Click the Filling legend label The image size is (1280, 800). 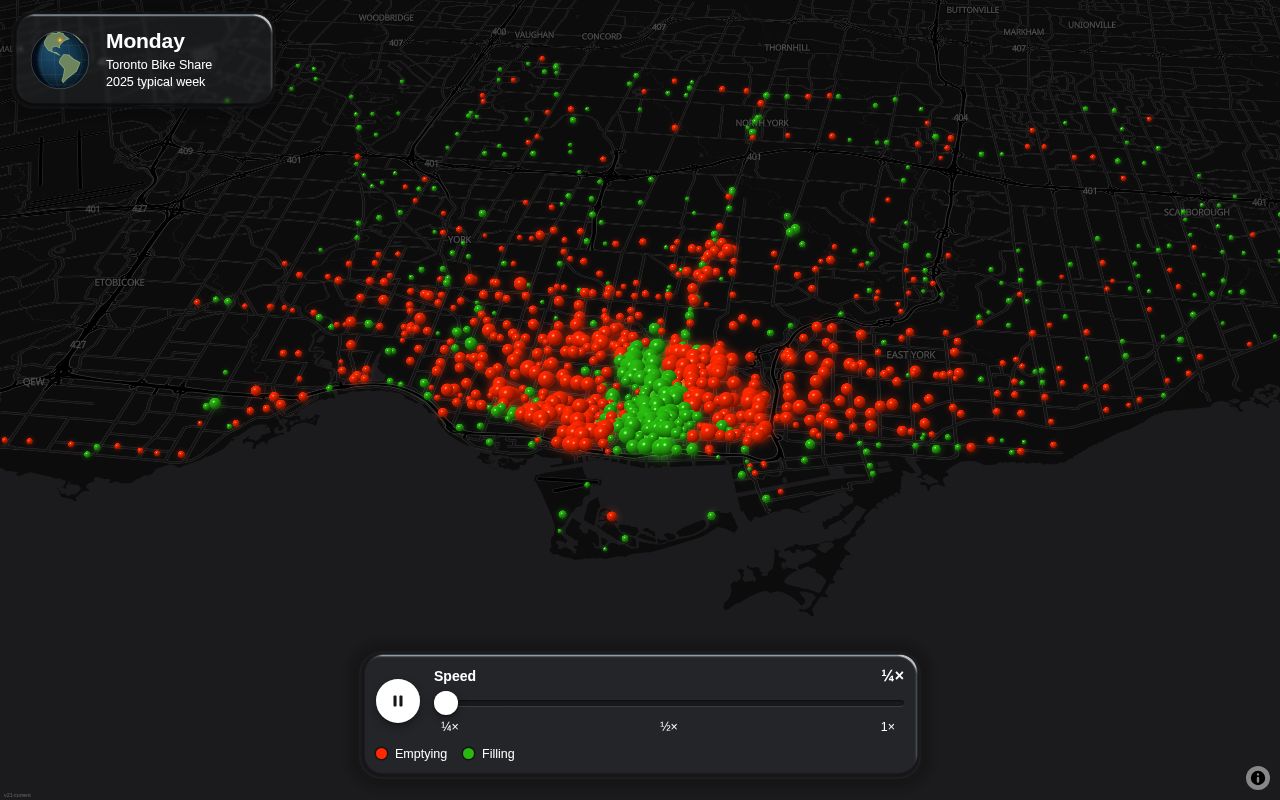498,754
